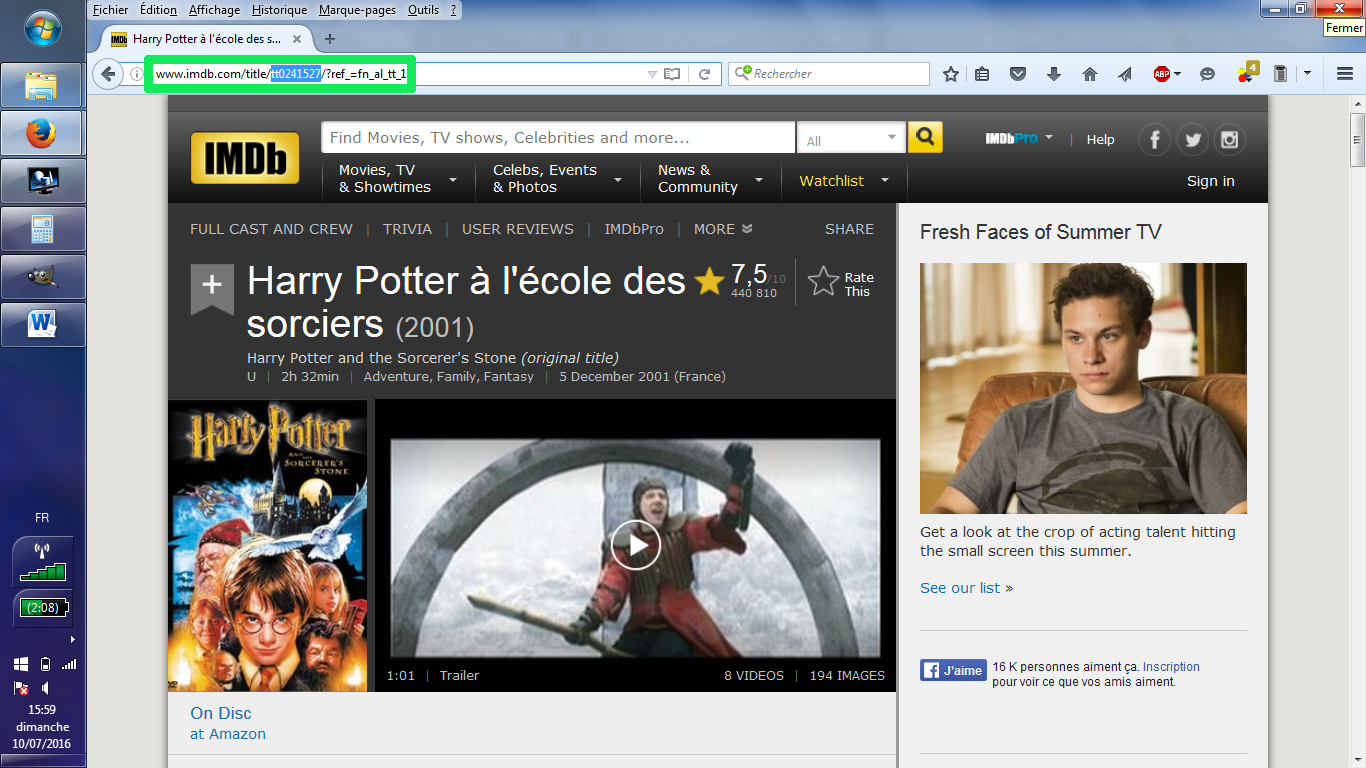
Task: Click FULL CAST AND CREW link
Action: pos(271,229)
